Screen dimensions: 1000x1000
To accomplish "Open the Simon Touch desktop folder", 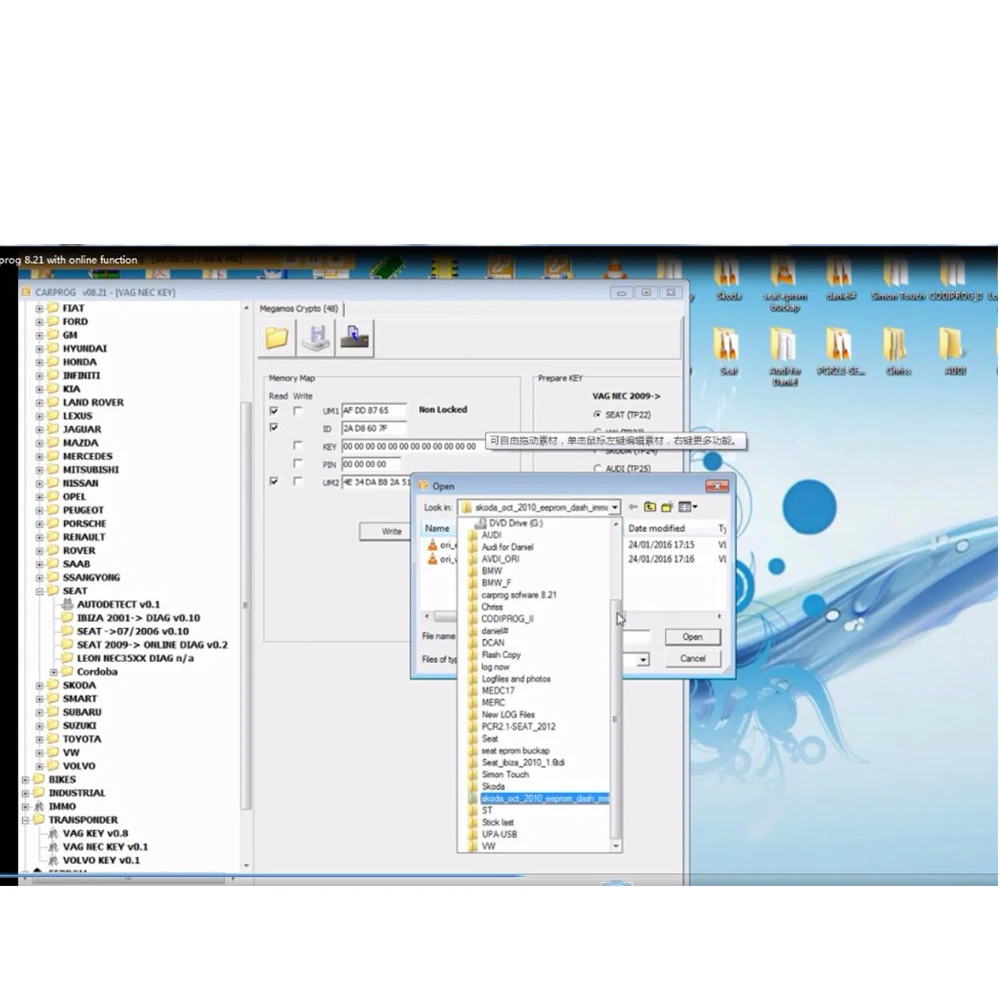I will click(897, 278).
